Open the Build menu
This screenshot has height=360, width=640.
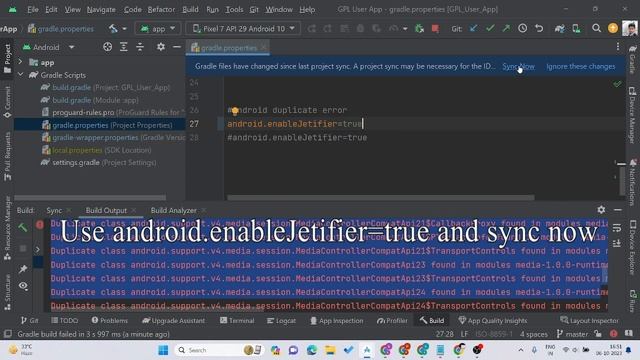click(190, 9)
